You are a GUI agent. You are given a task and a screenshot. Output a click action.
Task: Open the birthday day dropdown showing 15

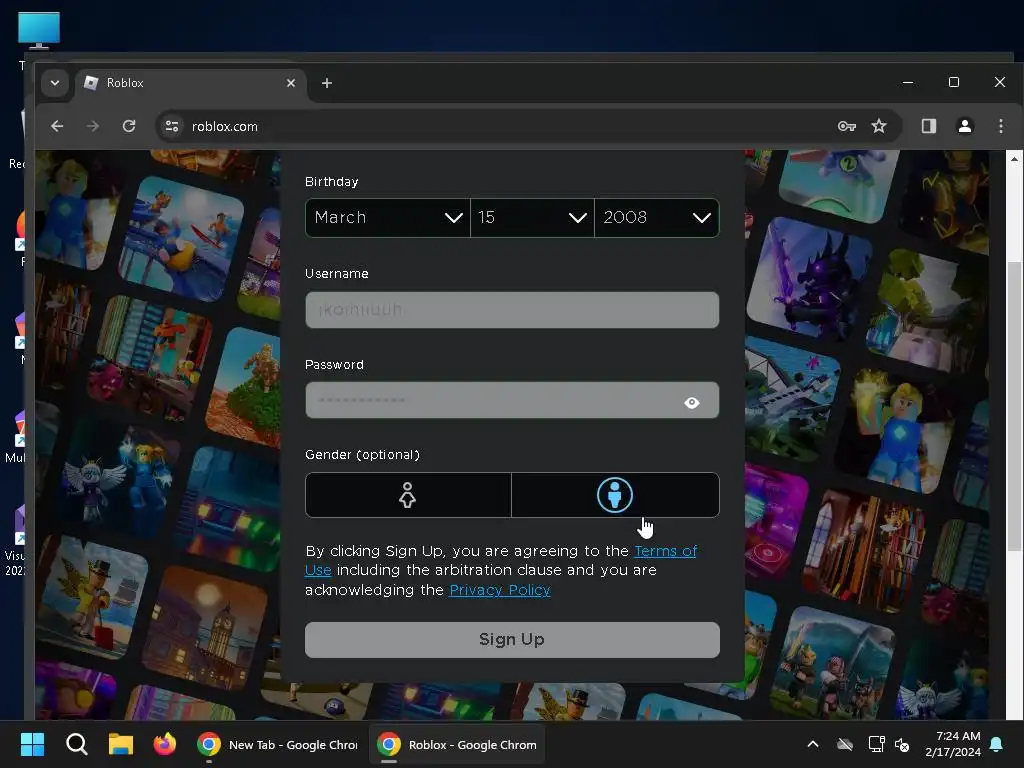point(532,217)
